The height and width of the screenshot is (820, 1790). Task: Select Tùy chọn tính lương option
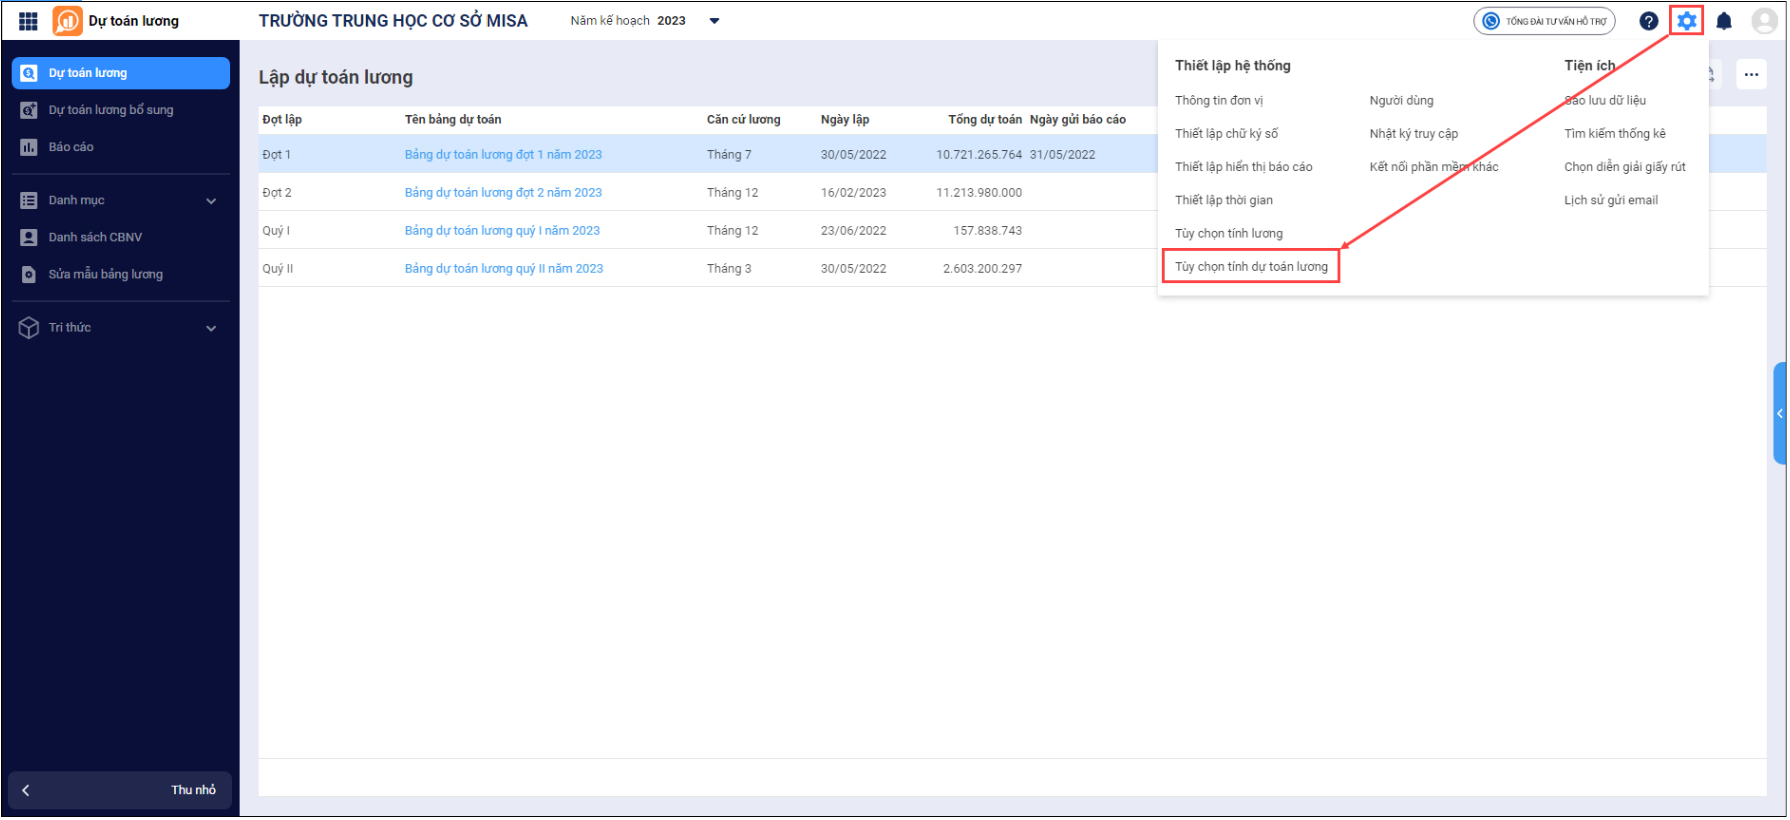point(1228,234)
